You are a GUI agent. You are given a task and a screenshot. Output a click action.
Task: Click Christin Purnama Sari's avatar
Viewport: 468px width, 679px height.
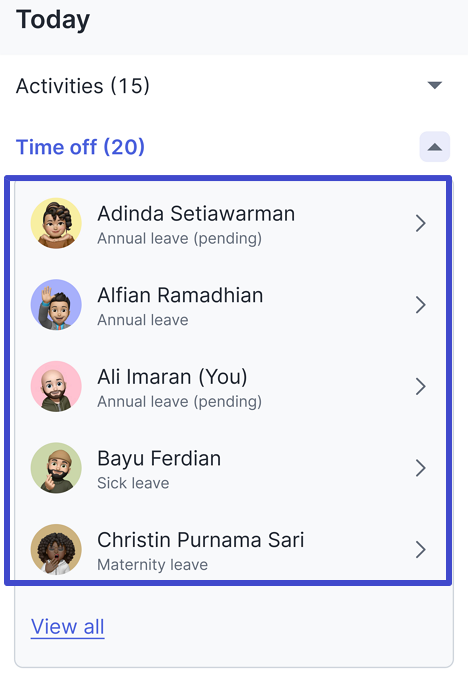pos(56,550)
